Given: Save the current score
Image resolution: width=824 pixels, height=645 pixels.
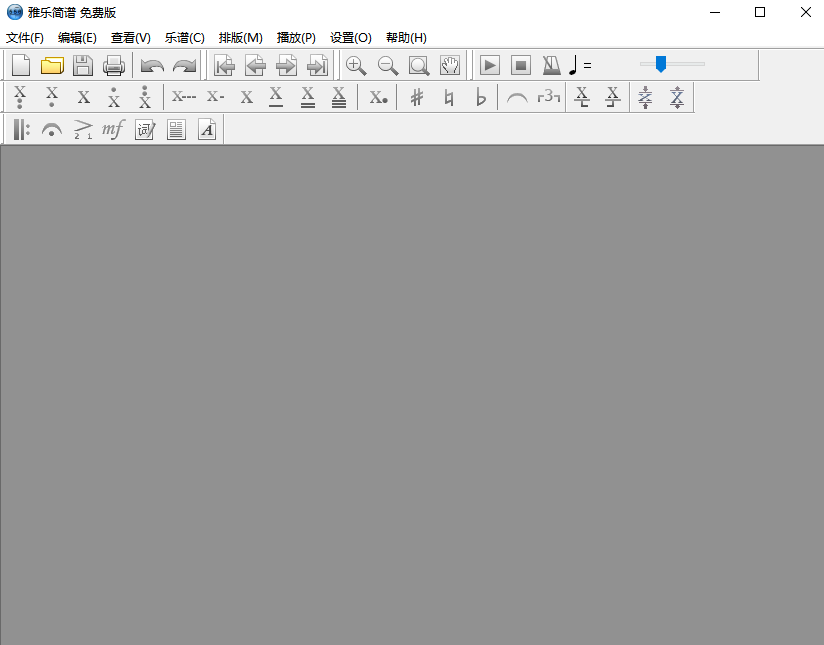Looking at the screenshot, I should 83,66.
